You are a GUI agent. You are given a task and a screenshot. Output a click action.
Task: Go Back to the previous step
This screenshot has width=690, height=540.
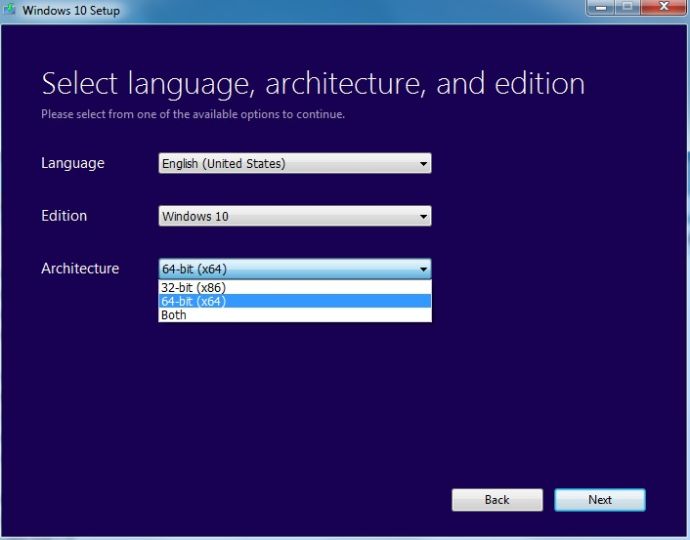(497, 500)
